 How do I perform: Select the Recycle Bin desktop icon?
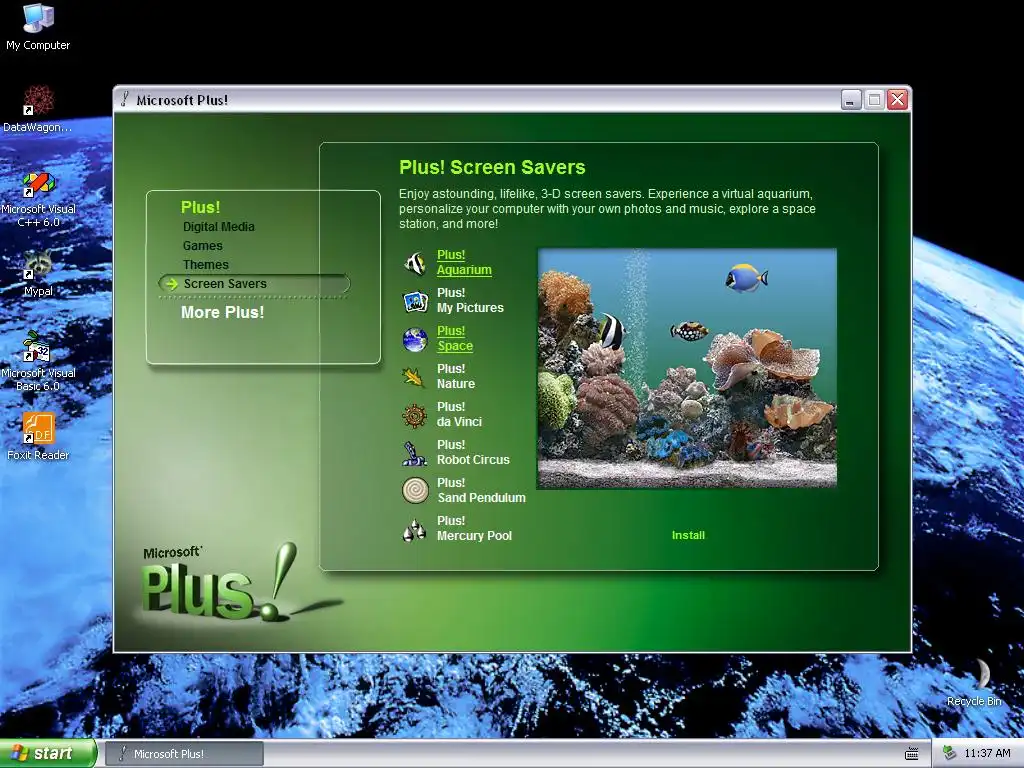(974, 682)
